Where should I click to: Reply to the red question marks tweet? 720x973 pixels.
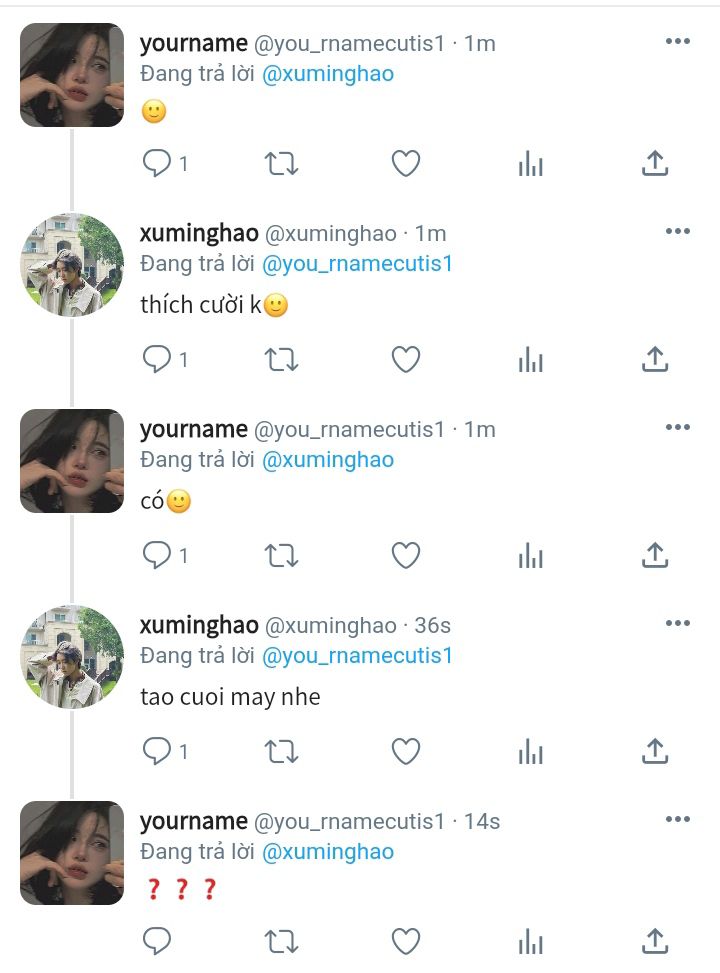click(x=156, y=941)
